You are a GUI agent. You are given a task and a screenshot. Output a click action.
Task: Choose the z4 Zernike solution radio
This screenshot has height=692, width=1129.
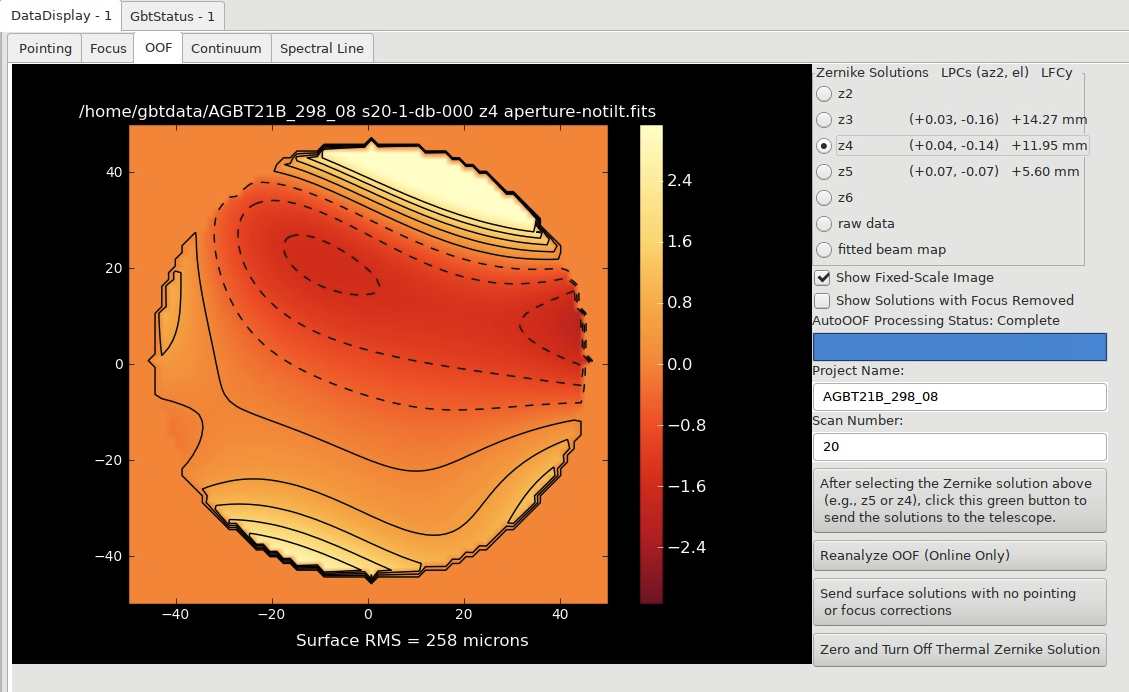tap(824, 145)
